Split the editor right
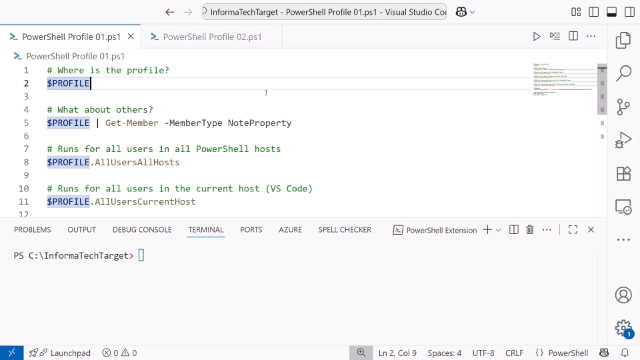The height and width of the screenshot is (360, 640). 573,36
